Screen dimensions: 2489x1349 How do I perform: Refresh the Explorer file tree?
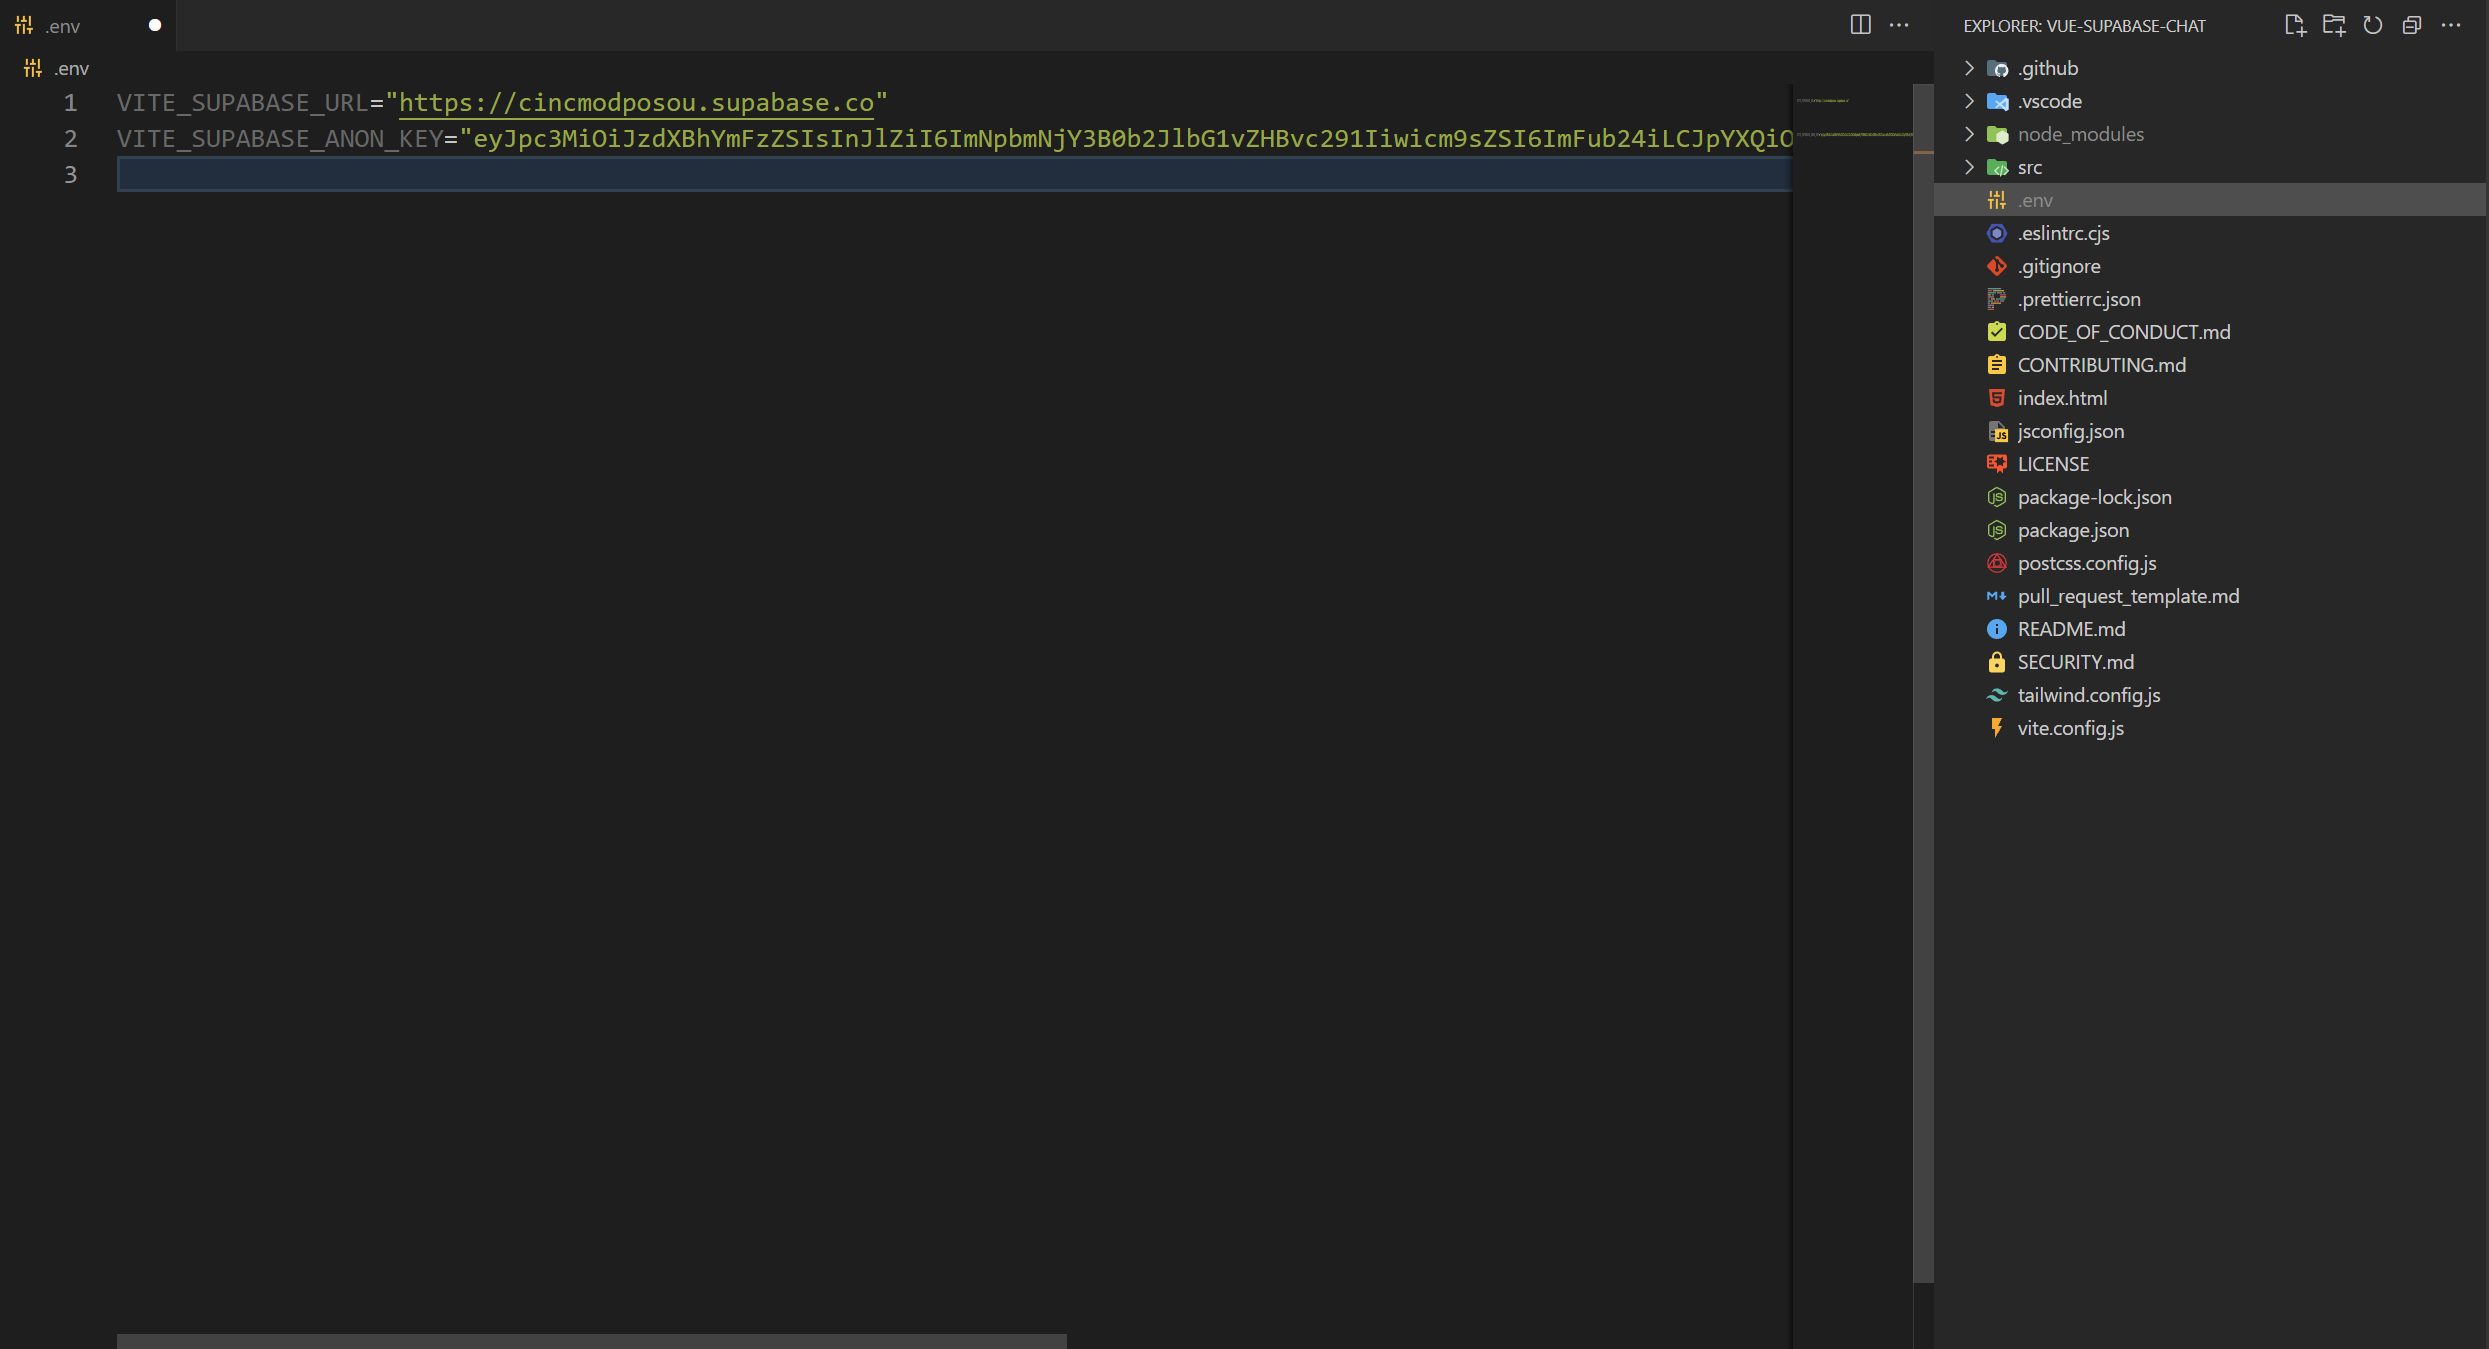click(2373, 25)
